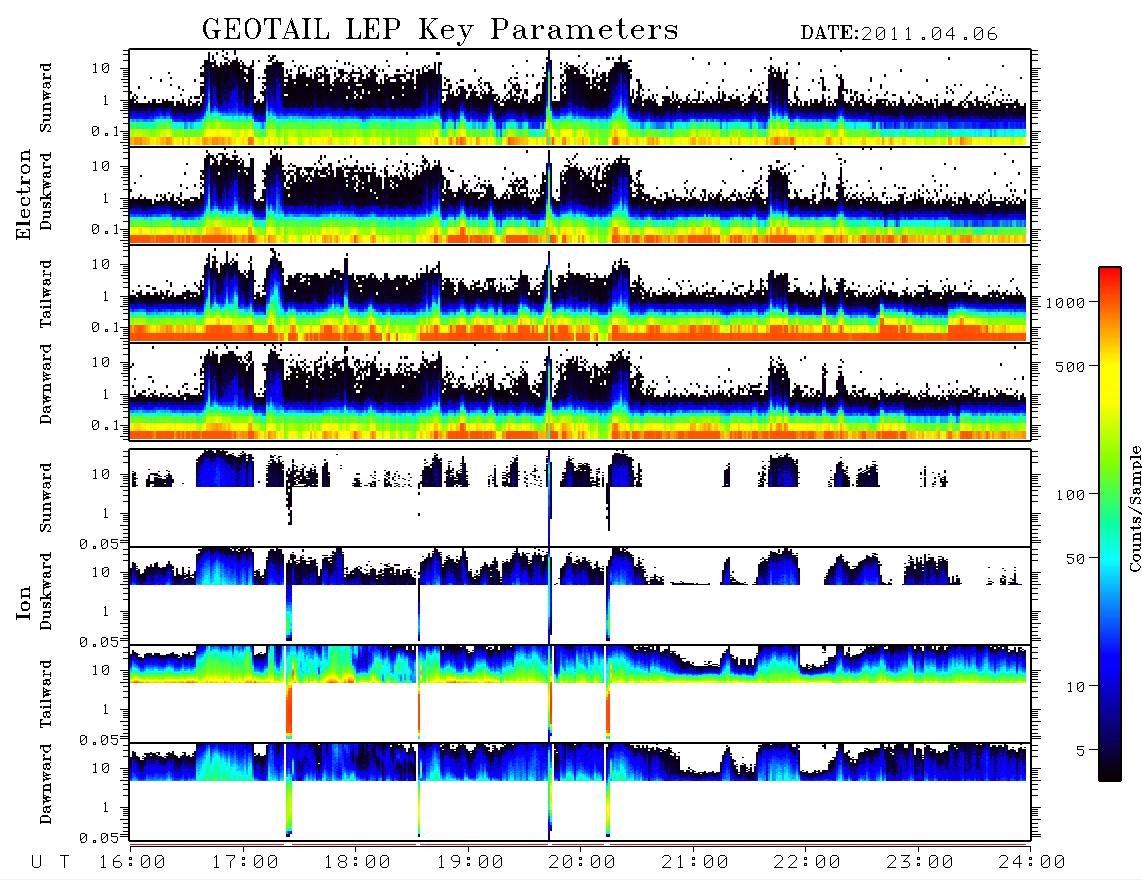
Task: Click the vertical Ion group label
Action: click(23, 602)
